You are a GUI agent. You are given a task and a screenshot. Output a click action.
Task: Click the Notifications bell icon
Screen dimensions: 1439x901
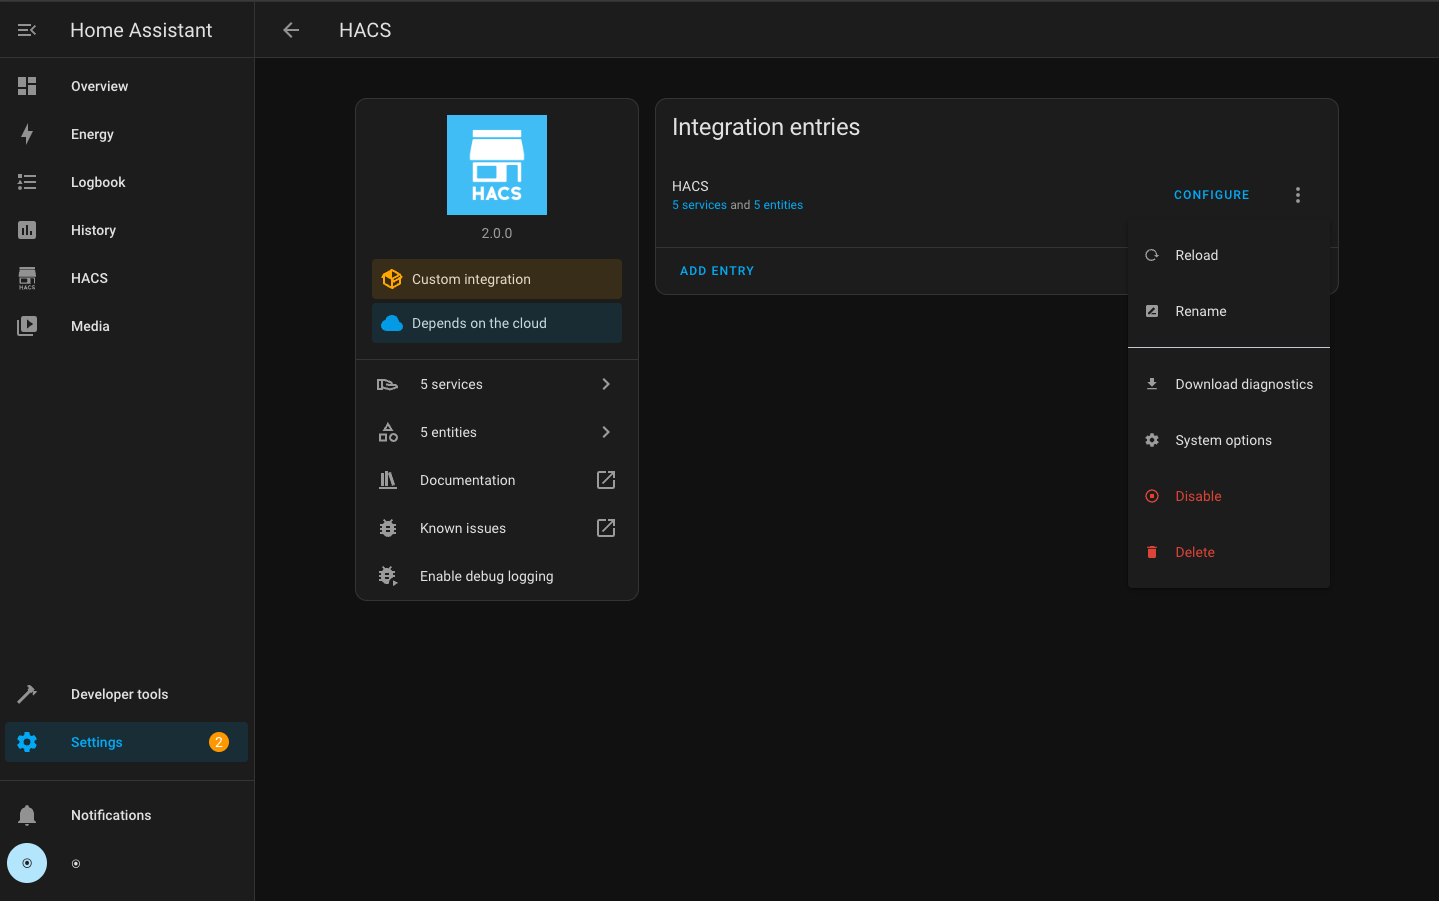pos(27,815)
